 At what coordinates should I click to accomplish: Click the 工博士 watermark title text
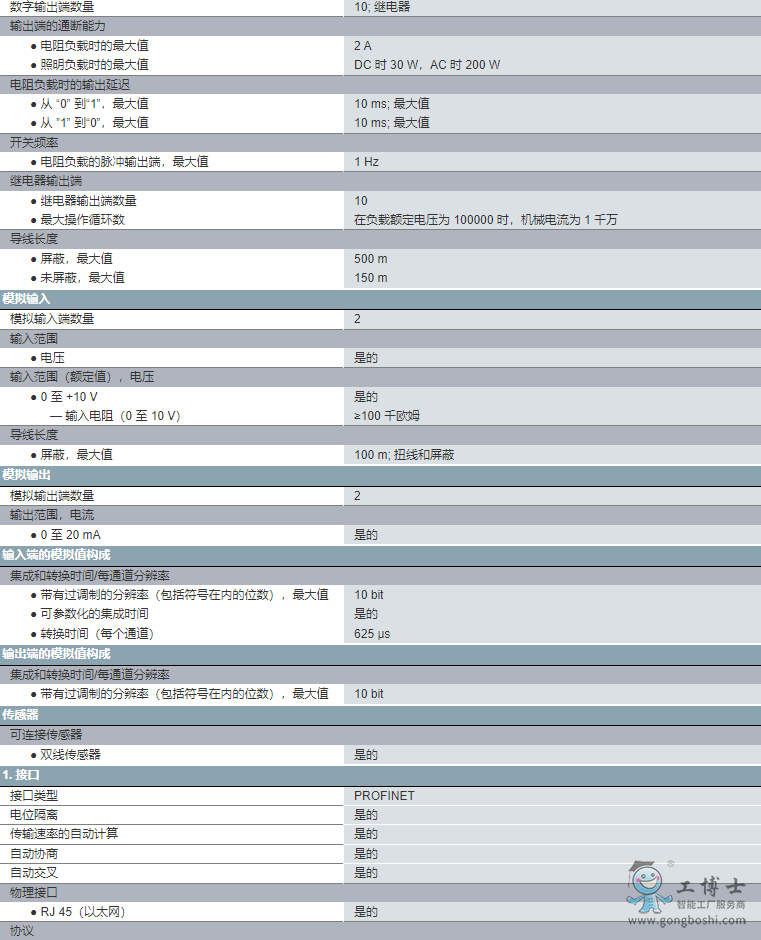point(711,886)
